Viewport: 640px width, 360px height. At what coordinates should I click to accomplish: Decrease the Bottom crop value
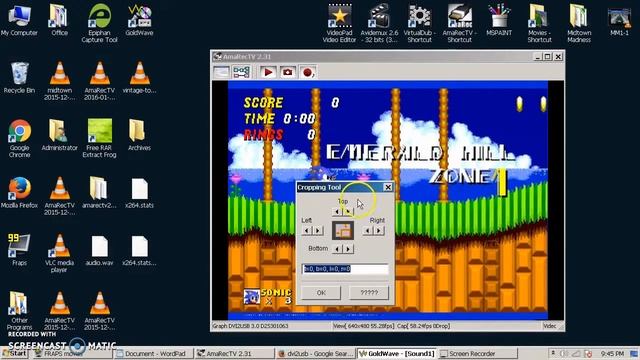pos(337,249)
